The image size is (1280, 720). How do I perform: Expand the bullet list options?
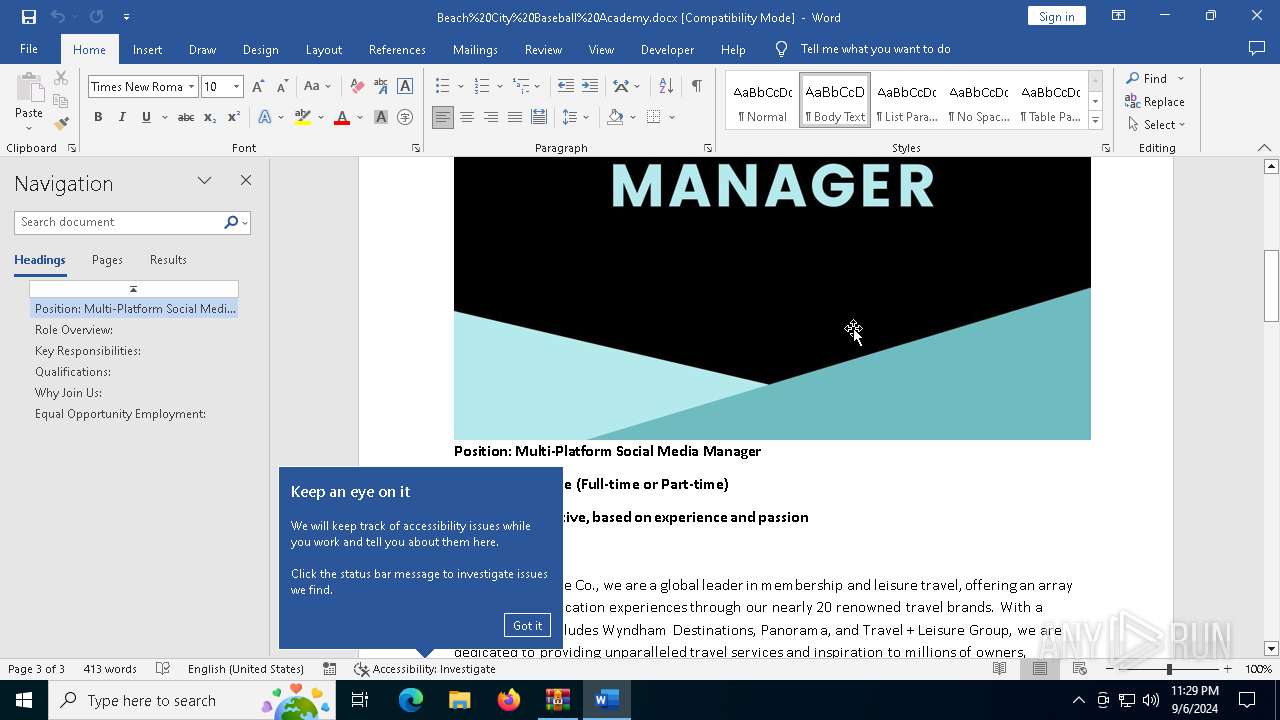pos(461,87)
